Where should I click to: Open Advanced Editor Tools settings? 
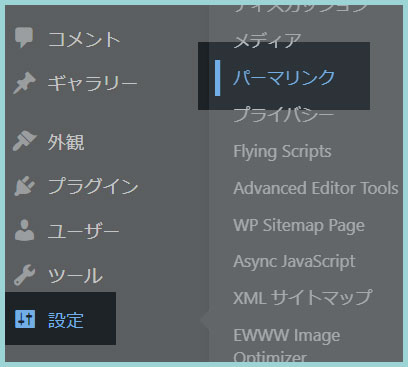(x=316, y=188)
